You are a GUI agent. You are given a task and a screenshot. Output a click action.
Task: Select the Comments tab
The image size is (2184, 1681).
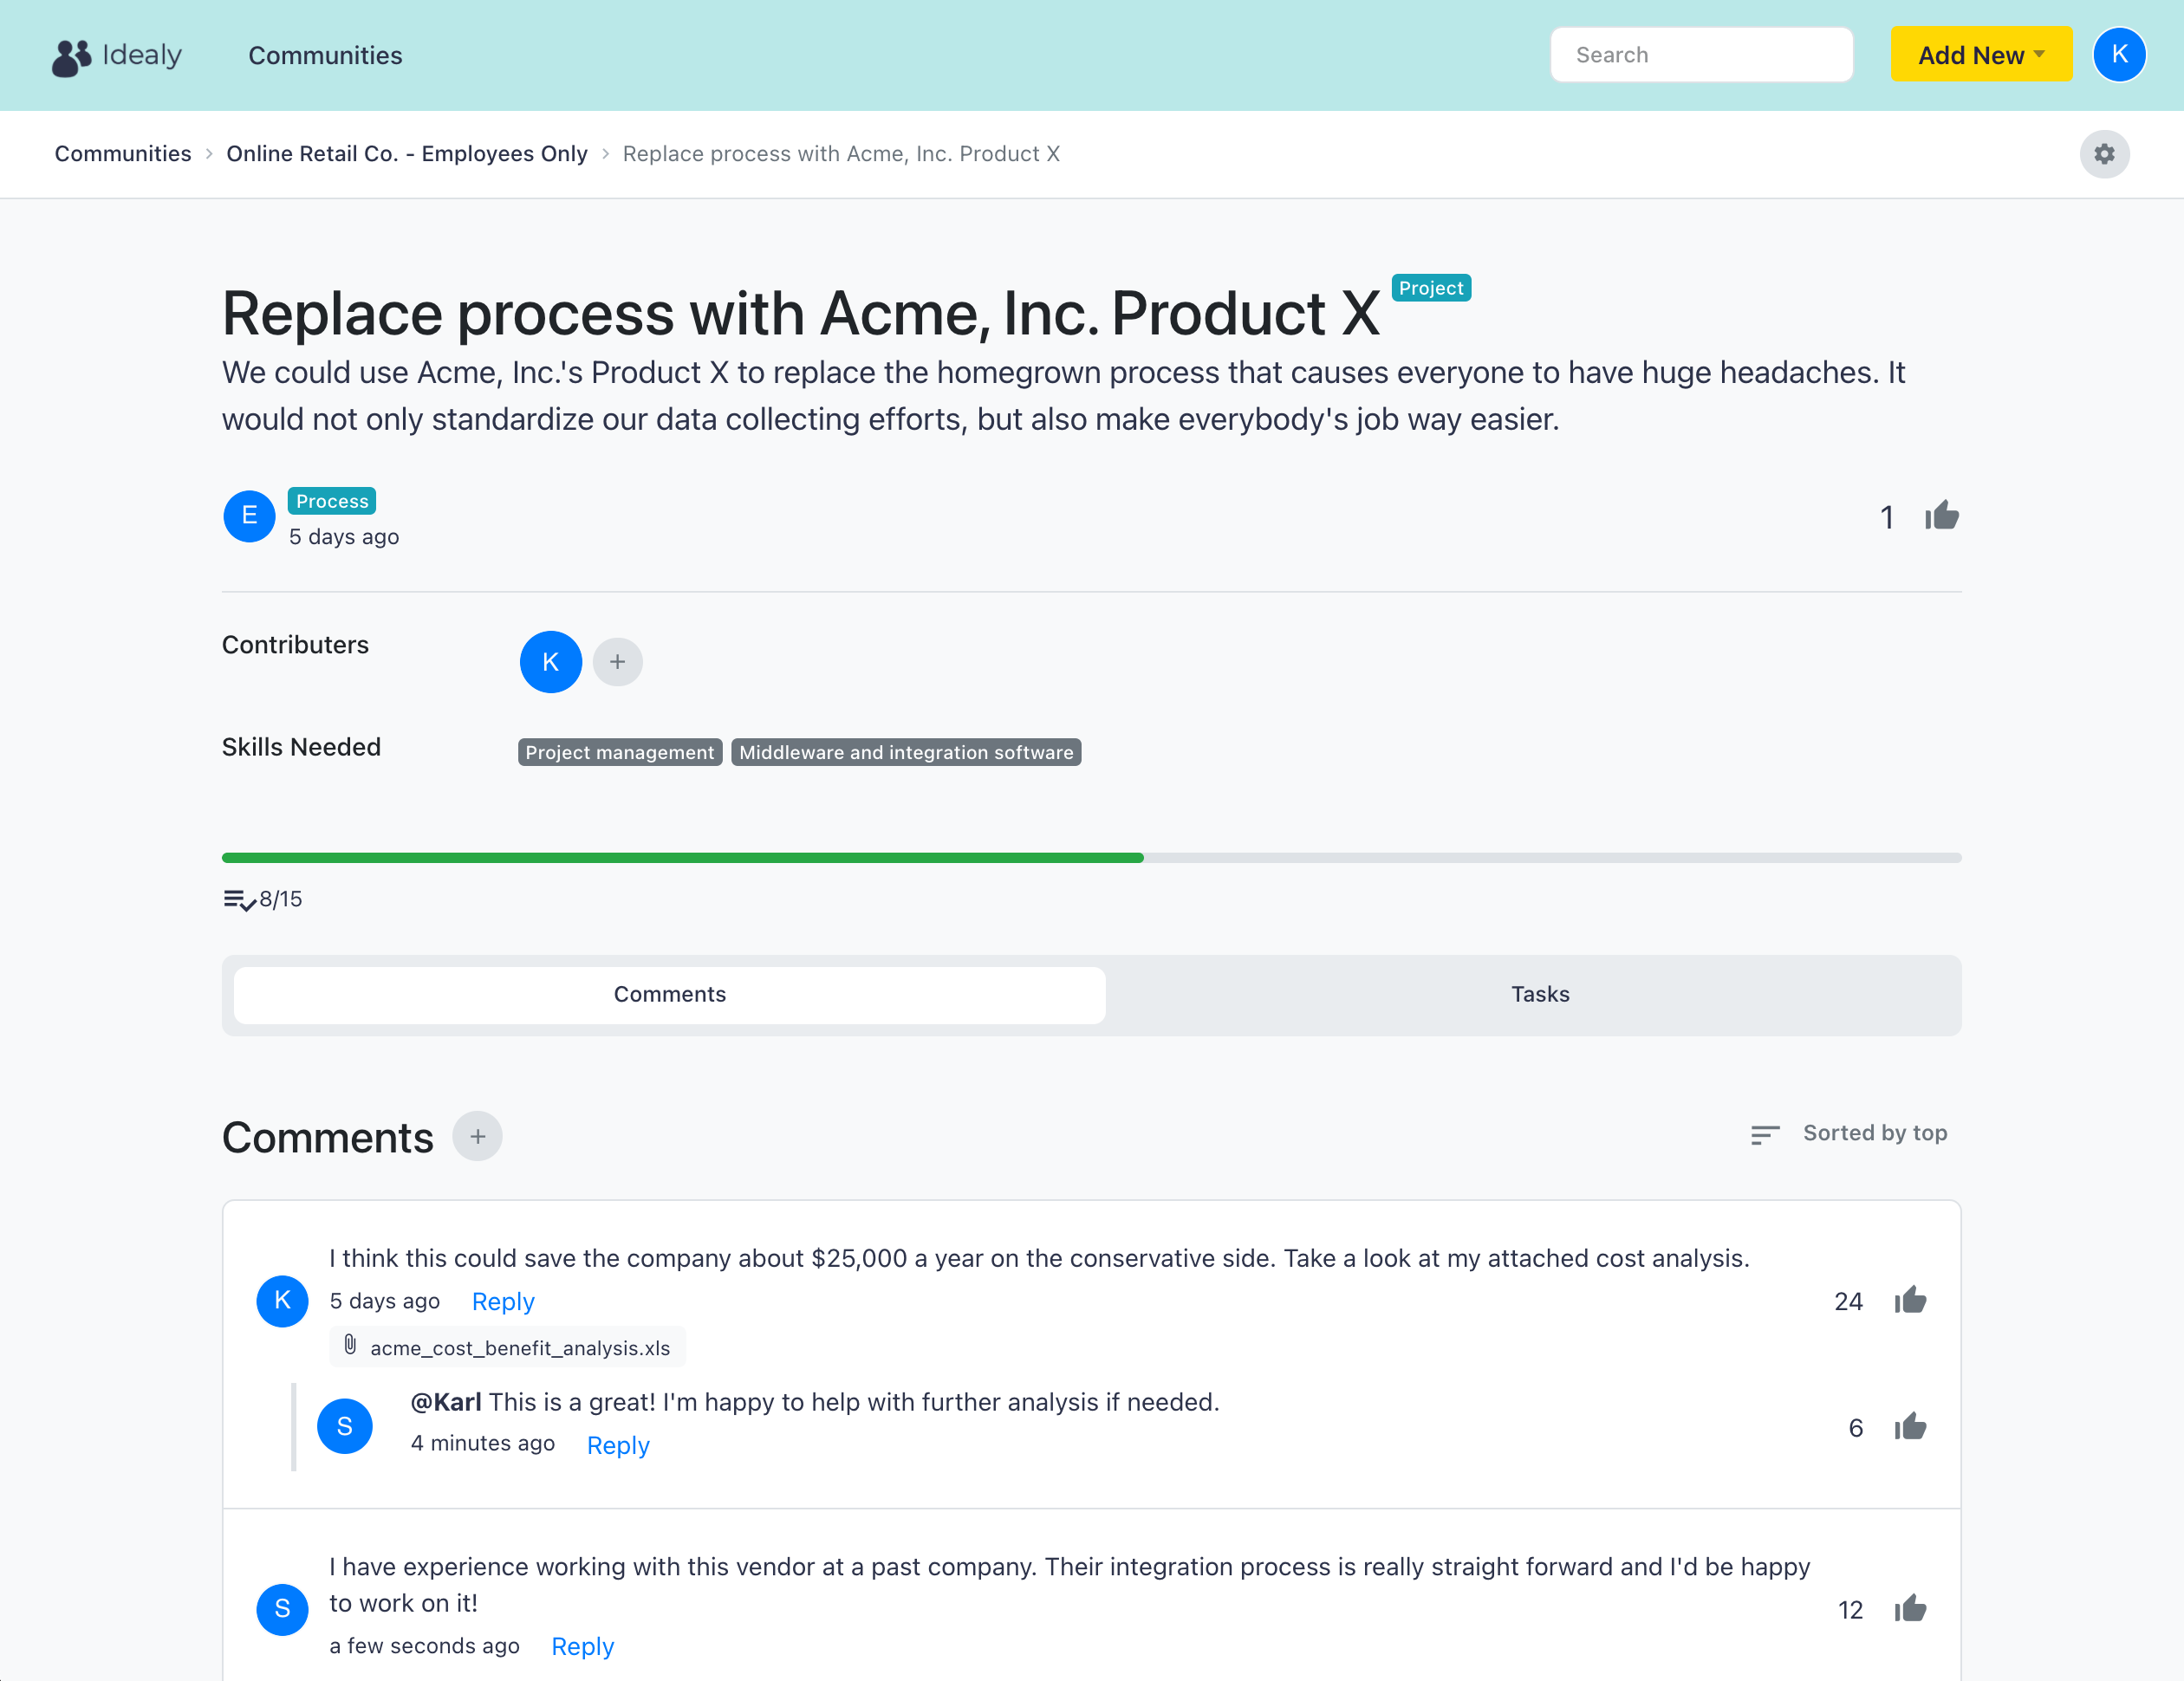[x=670, y=994]
